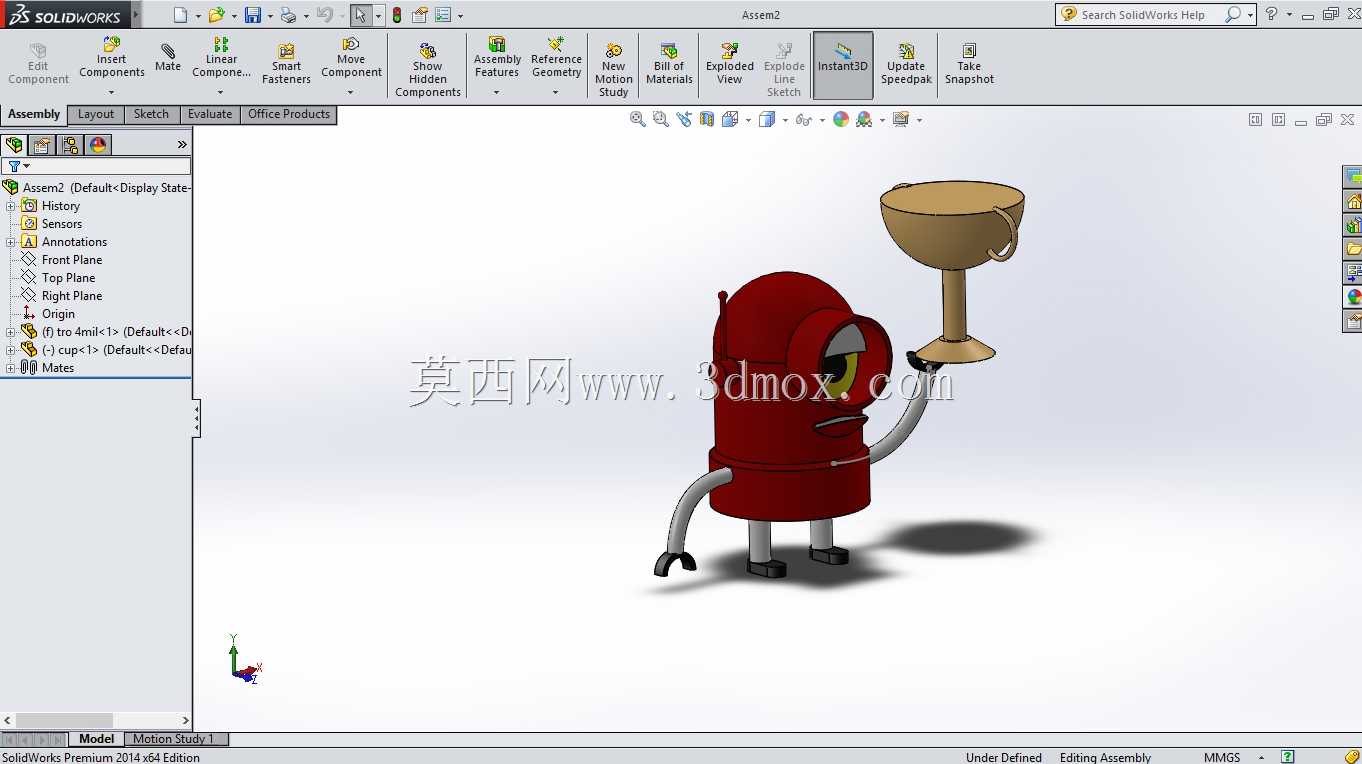Viewport: 1362px width, 764px height.
Task: Activate the Move Component tool
Action: click(351, 58)
